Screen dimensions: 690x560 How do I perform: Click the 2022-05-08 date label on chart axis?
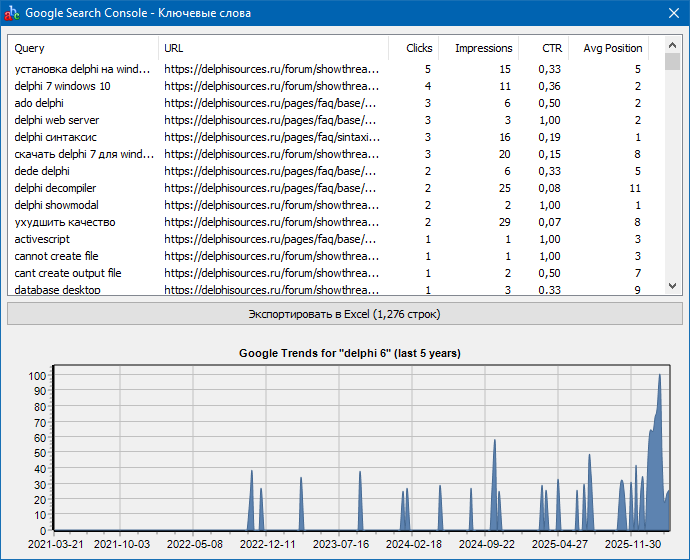pyautogui.click(x=195, y=544)
